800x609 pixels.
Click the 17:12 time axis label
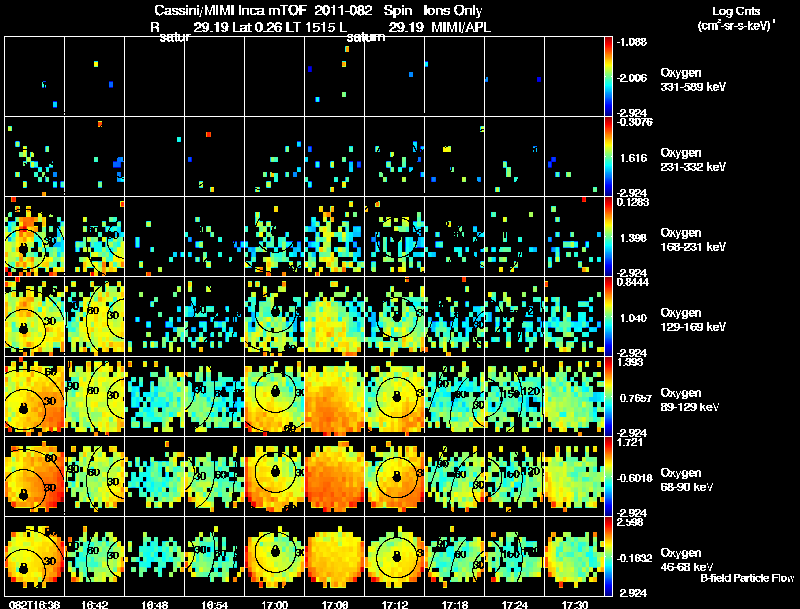(x=394, y=604)
